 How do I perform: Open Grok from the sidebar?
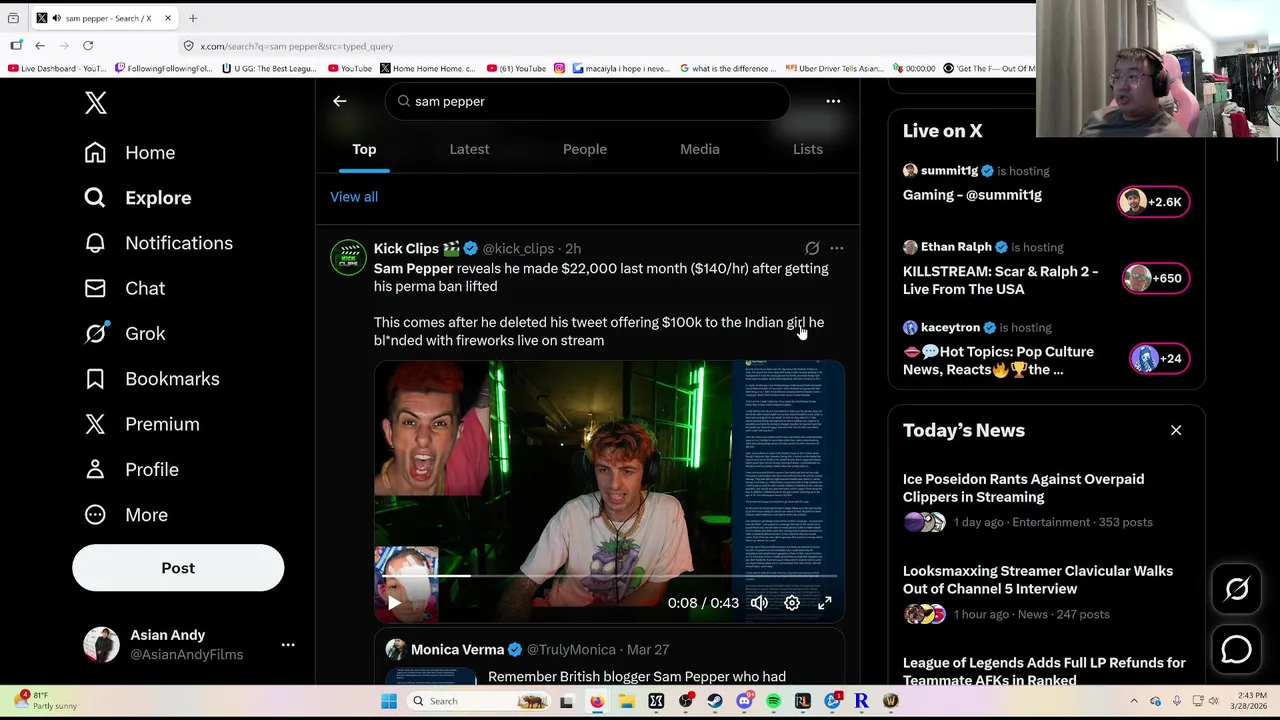125,333
